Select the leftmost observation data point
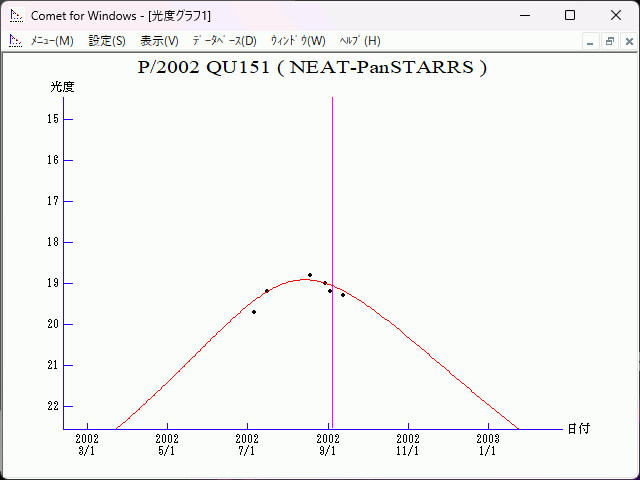 (254, 312)
